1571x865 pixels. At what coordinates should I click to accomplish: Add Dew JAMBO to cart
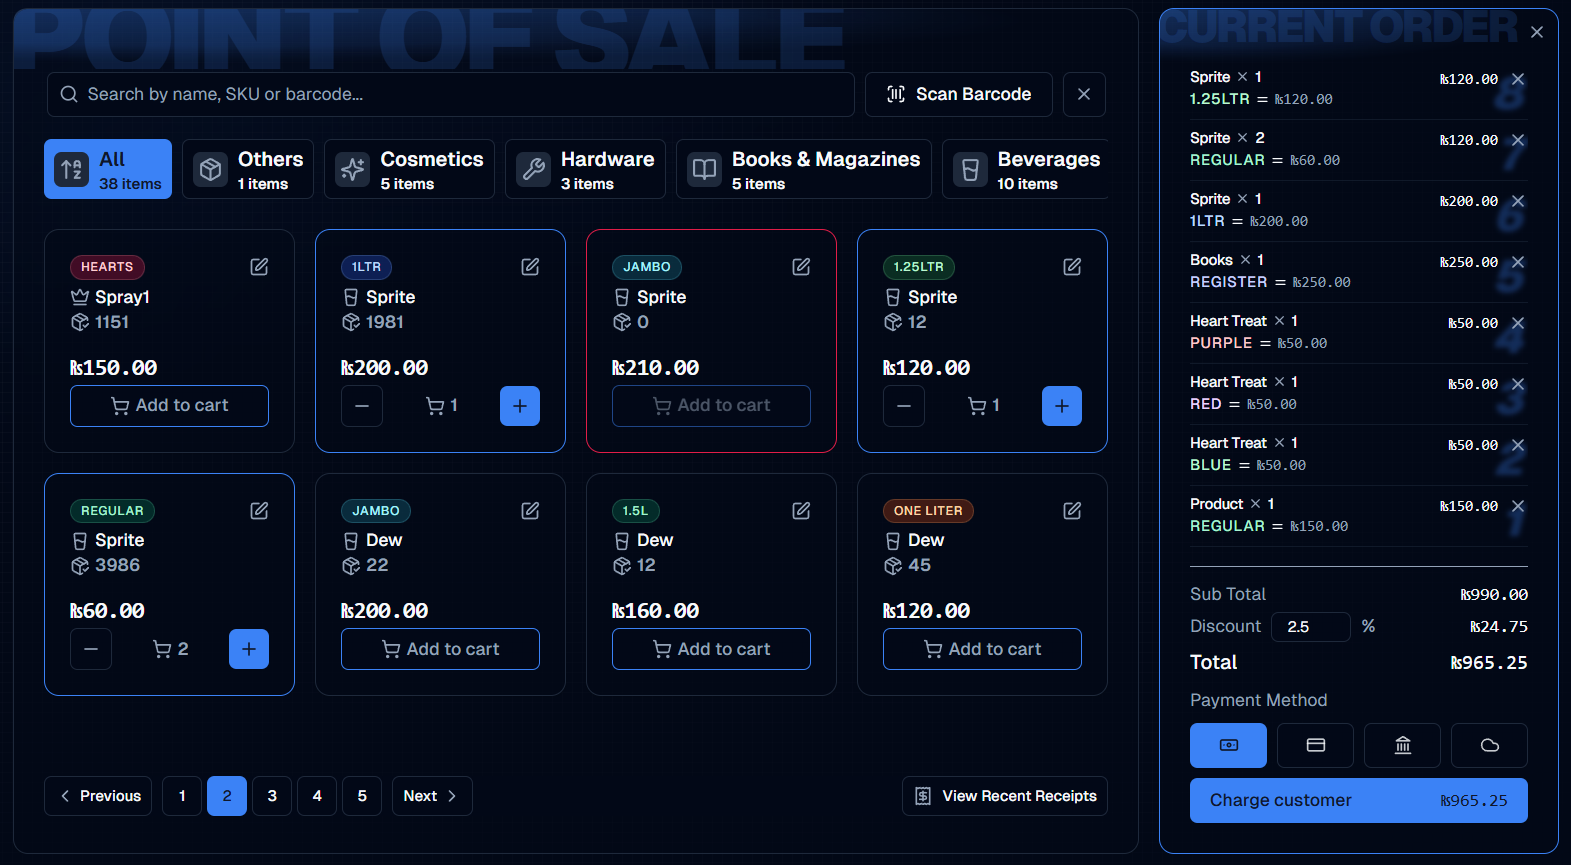(x=440, y=649)
